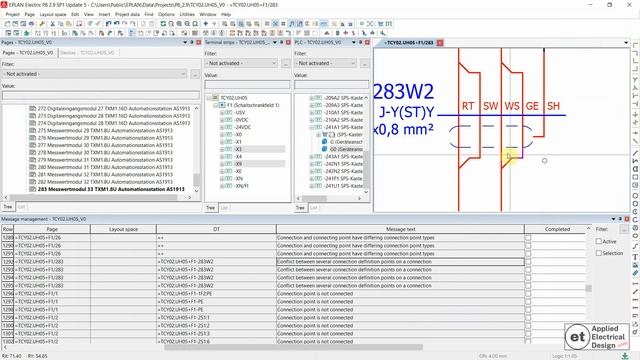Select the Hyperlink paperclip icon in right toolbar

point(635,273)
